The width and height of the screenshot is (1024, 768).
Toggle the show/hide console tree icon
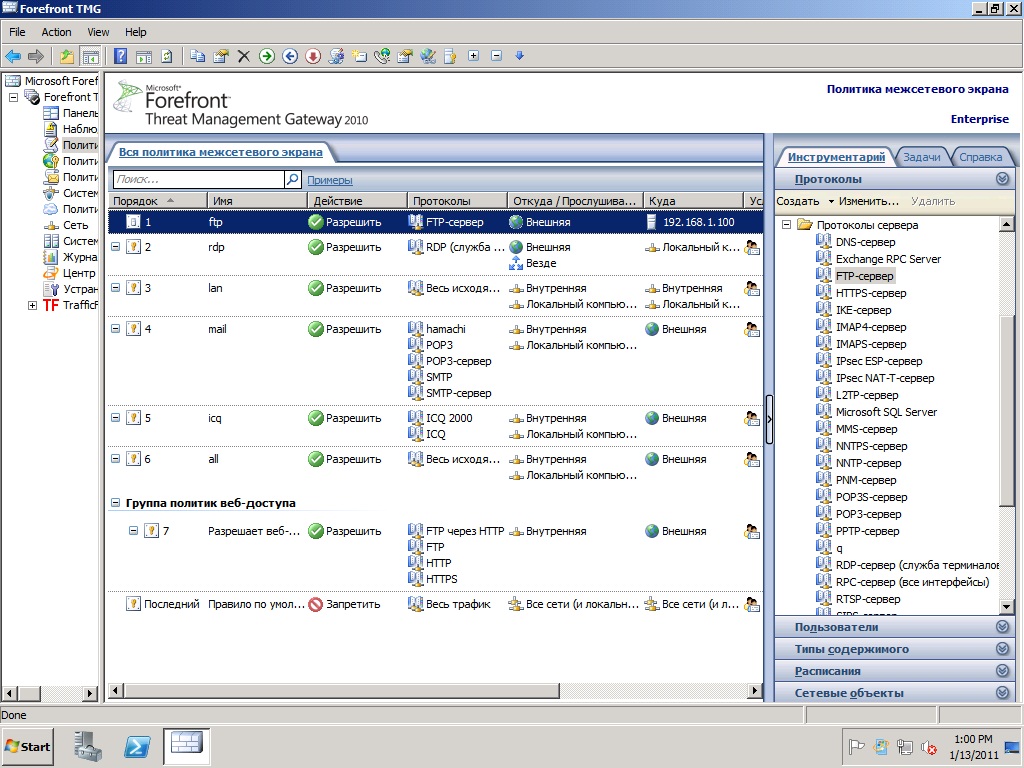coord(90,57)
